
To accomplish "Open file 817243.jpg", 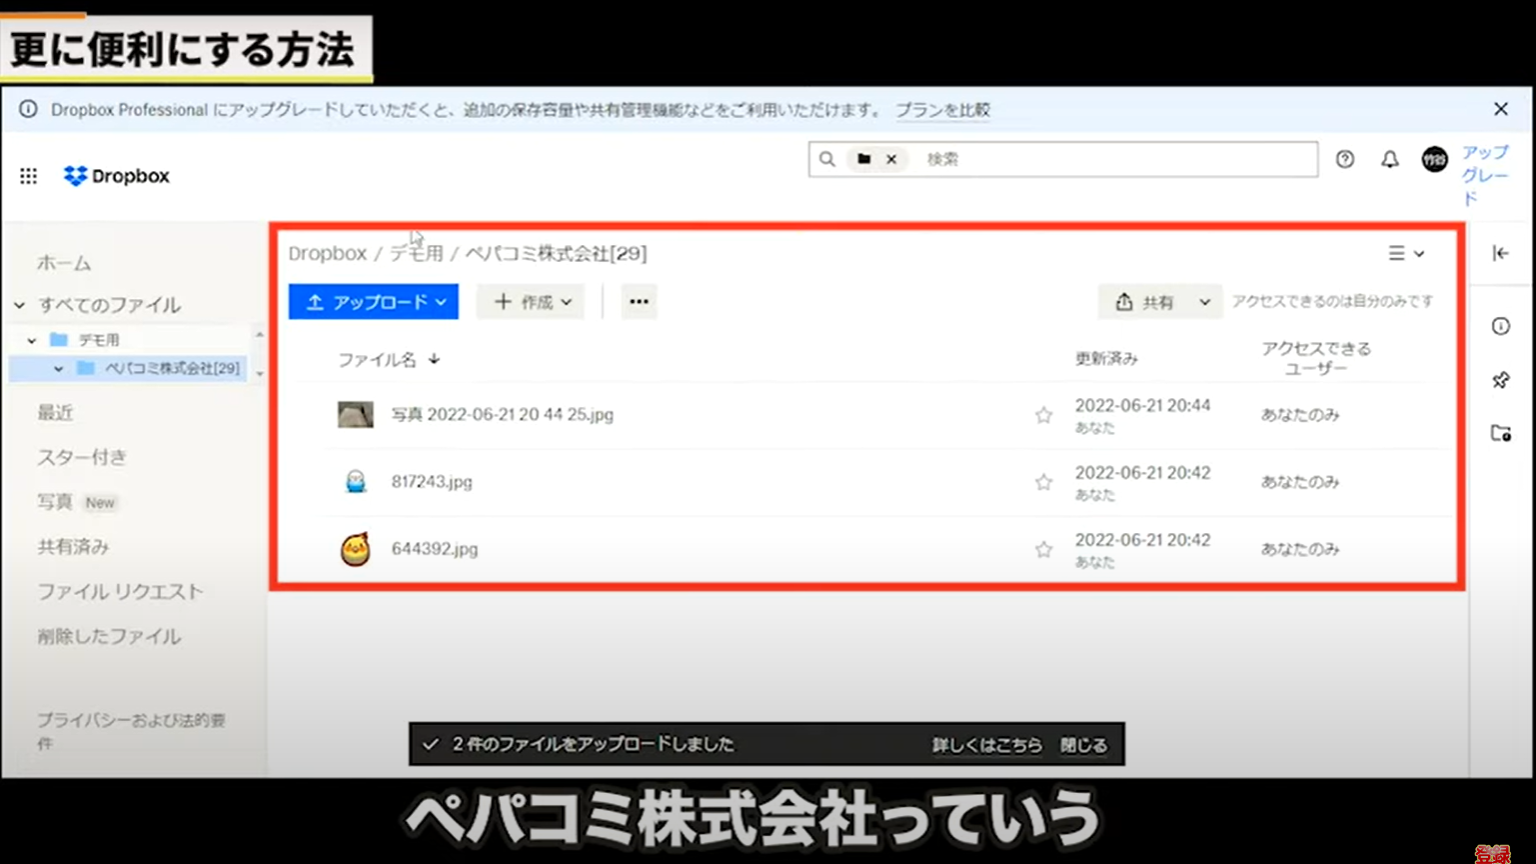I will coord(431,482).
